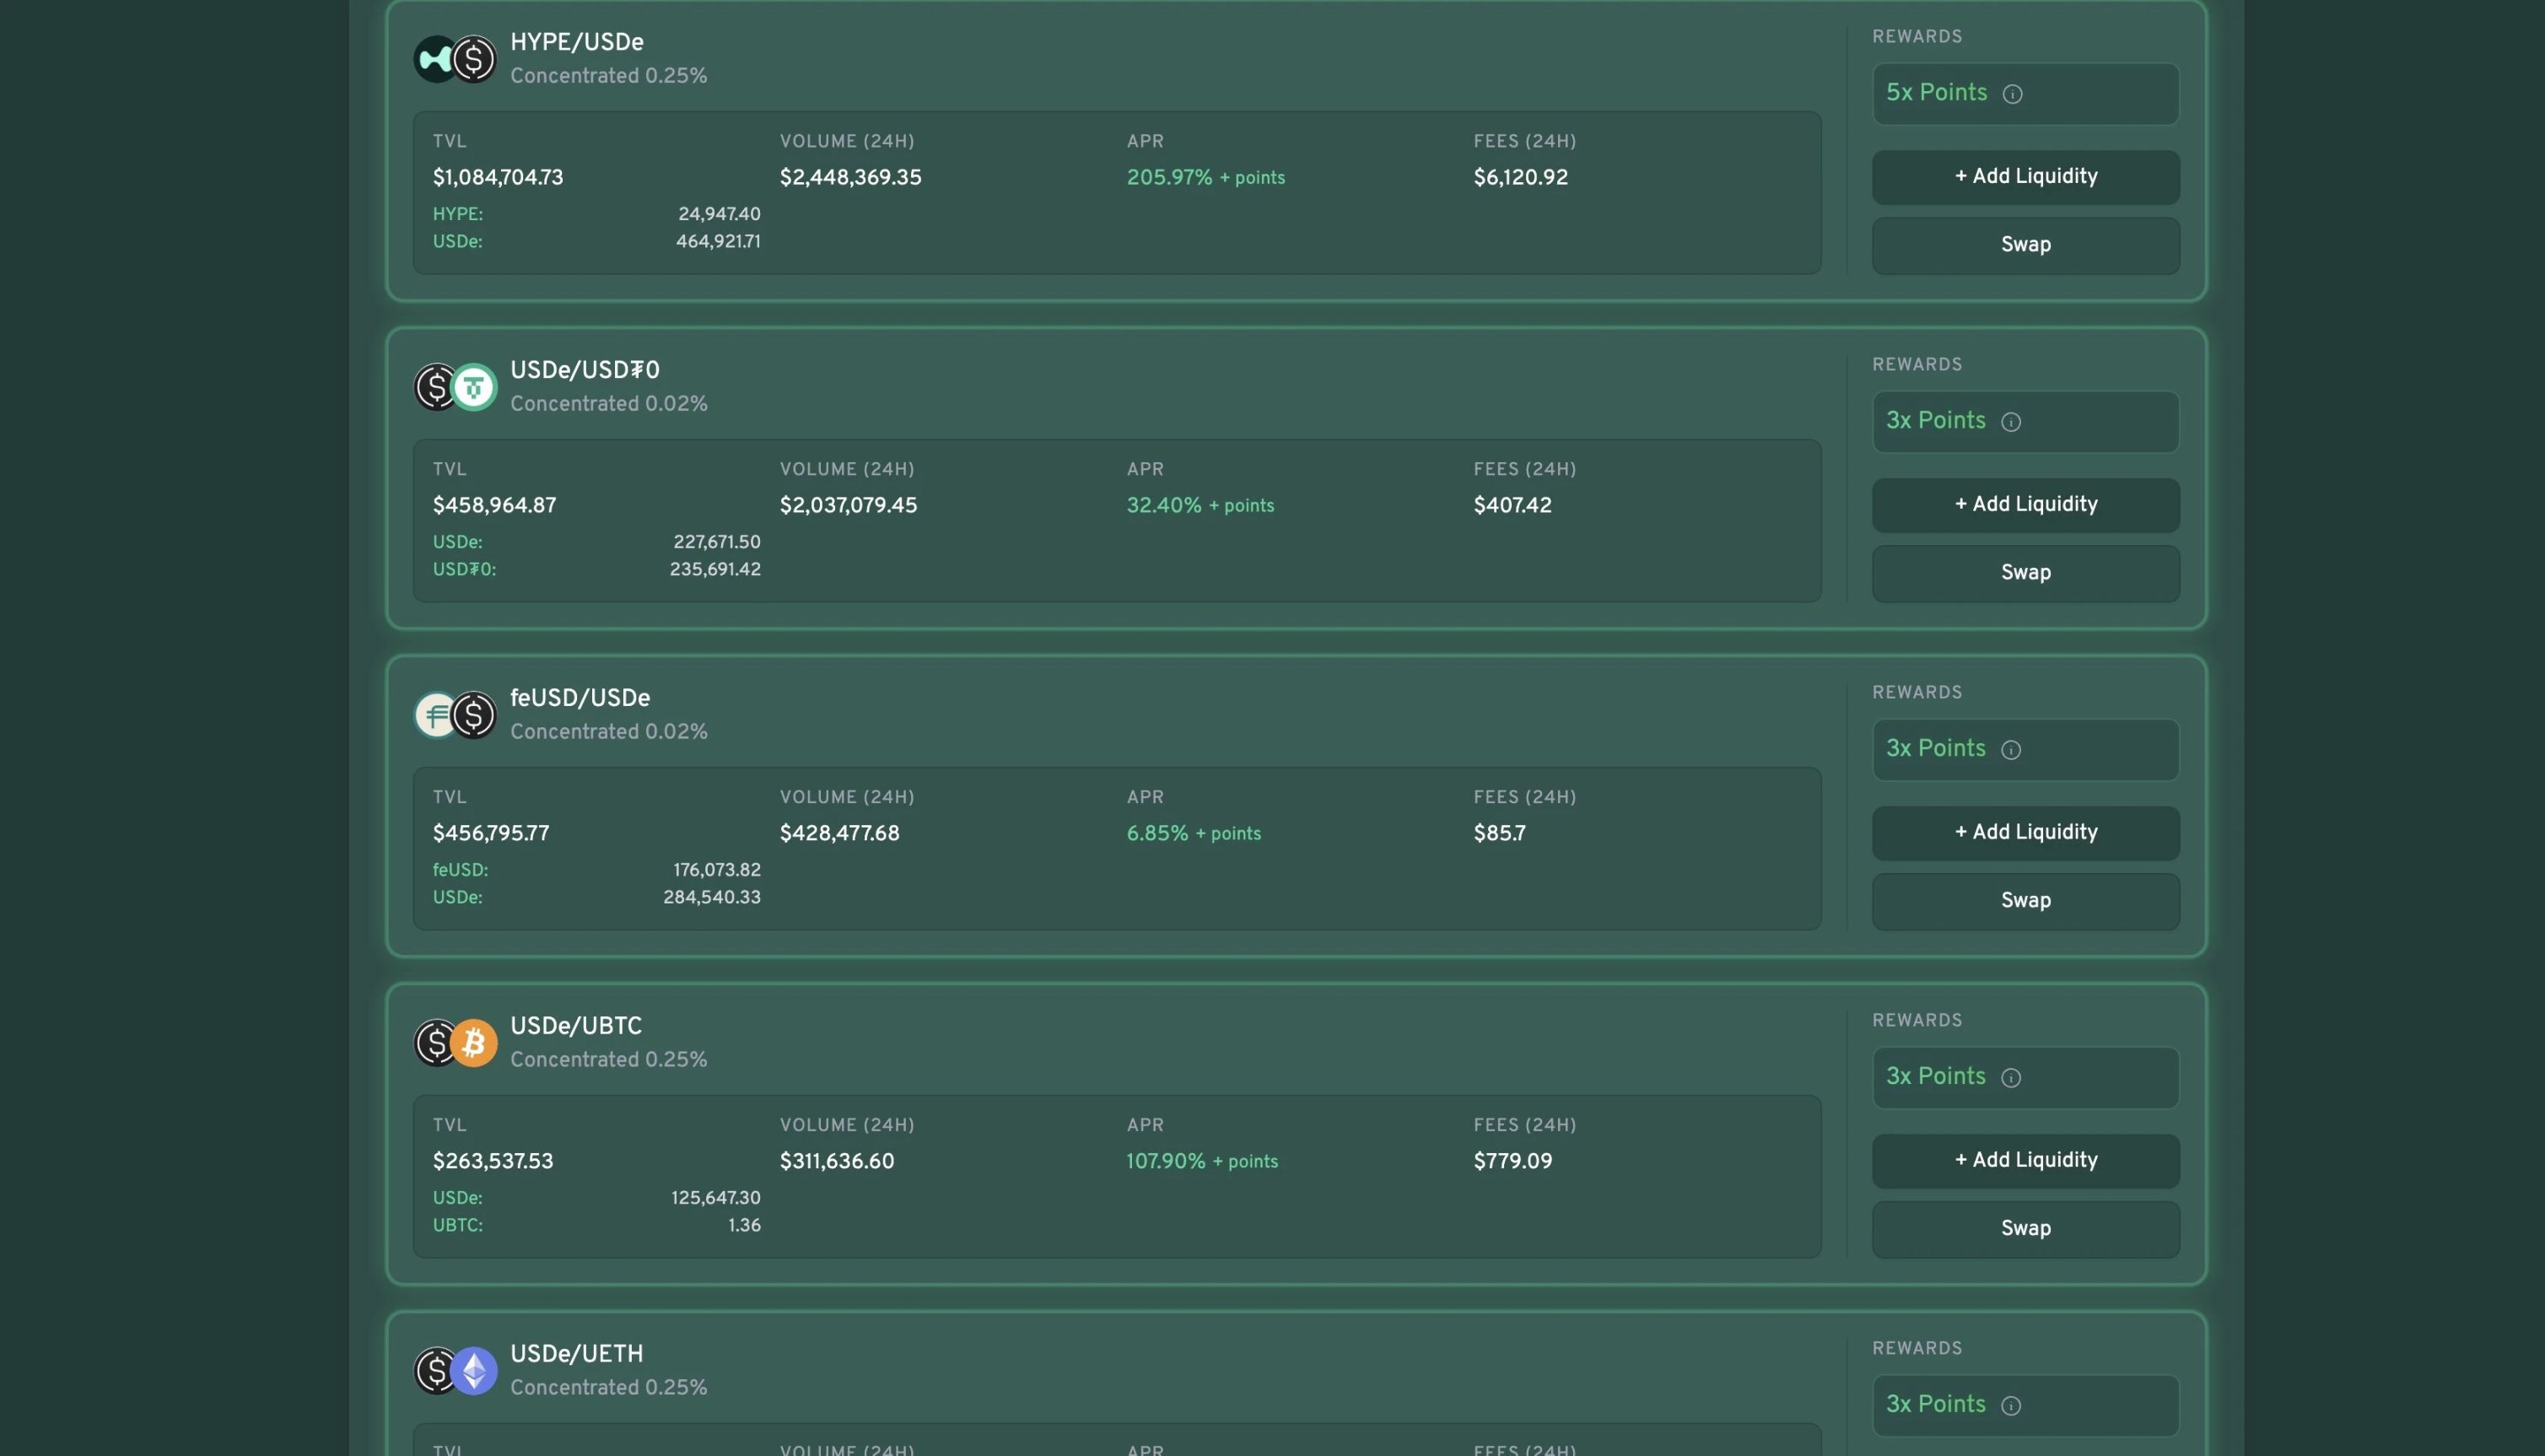Open info icon beside USDe/UBTC 3x Points
2545x1456 pixels.
coord(2011,1078)
